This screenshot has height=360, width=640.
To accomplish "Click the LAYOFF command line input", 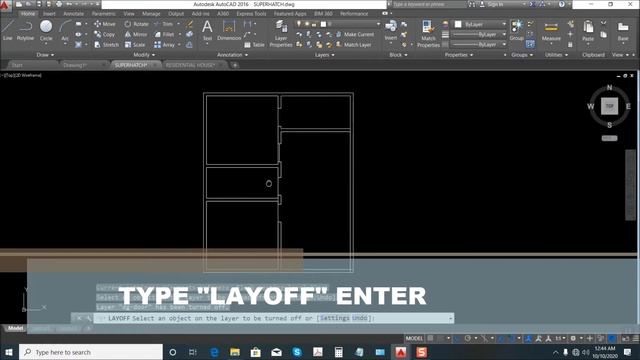I will point(274,318).
